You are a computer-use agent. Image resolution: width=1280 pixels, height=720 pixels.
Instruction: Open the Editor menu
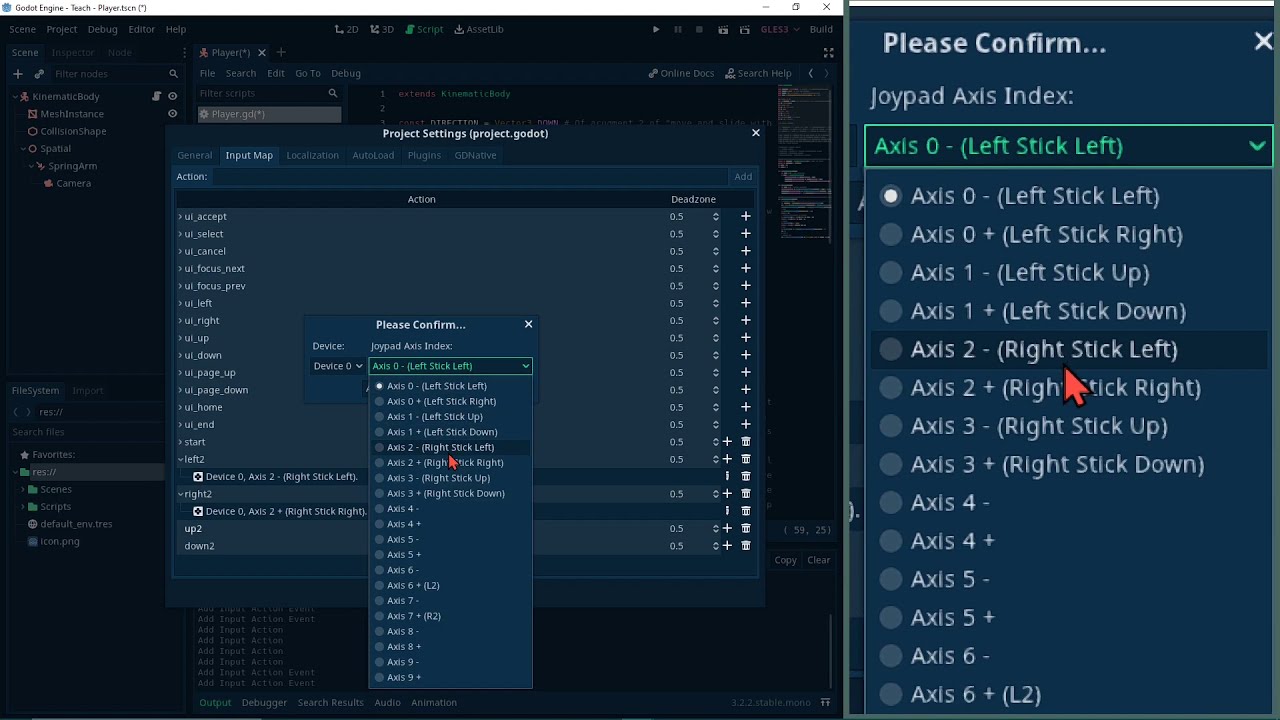point(141,29)
